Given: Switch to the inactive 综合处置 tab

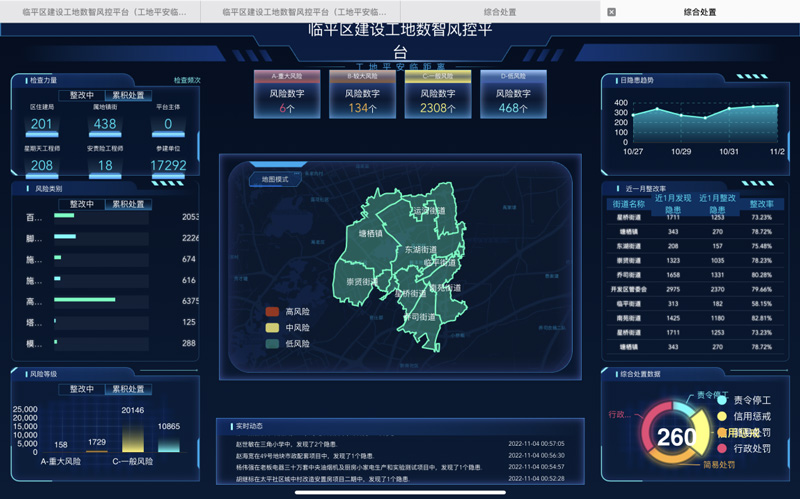Looking at the screenshot, I should pyautogui.click(x=500, y=12).
